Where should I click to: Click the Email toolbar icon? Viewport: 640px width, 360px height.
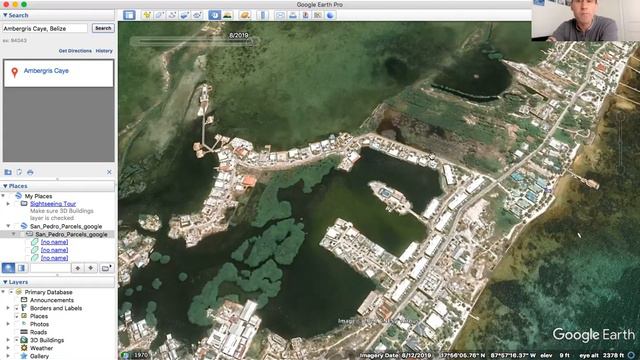280,15
